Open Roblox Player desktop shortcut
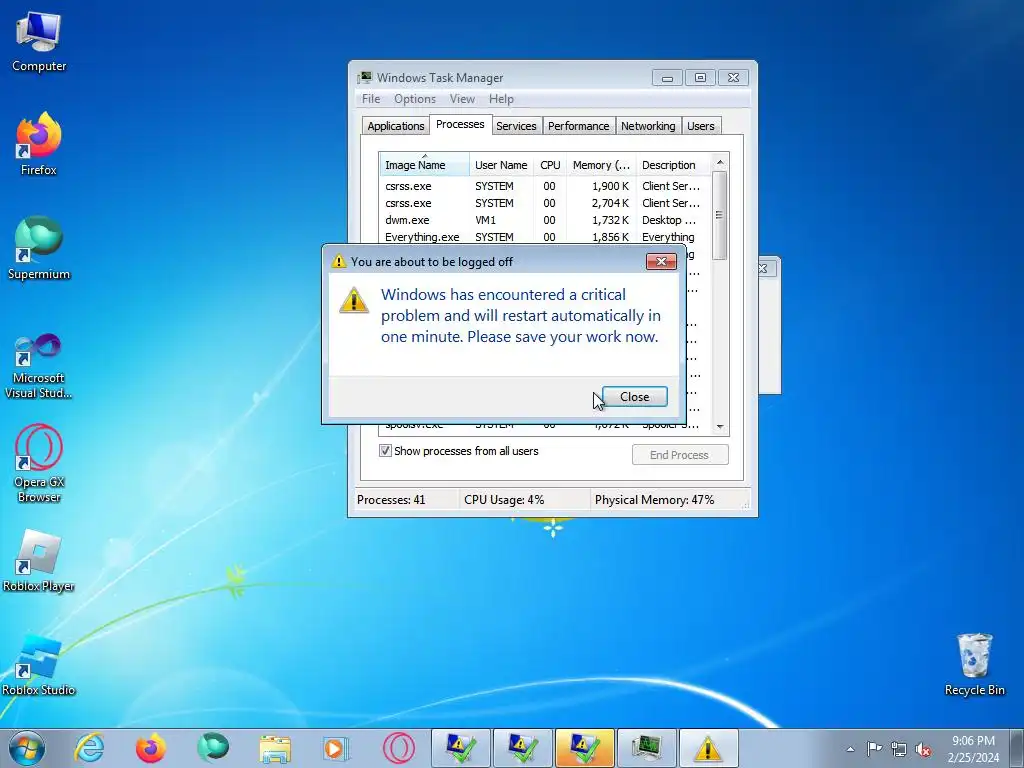The width and height of the screenshot is (1024, 768). pyautogui.click(x=39, y=561)
